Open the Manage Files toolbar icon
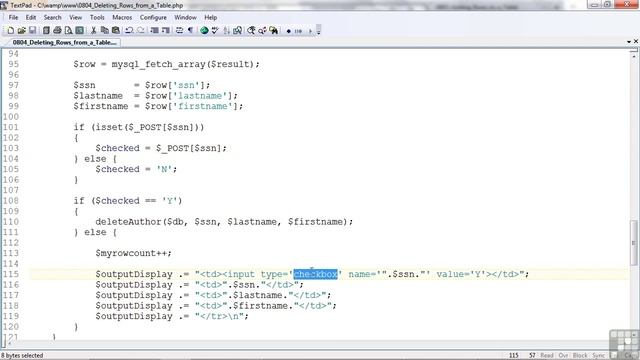This screenshot has height=360, width=640. click(46, 31)
